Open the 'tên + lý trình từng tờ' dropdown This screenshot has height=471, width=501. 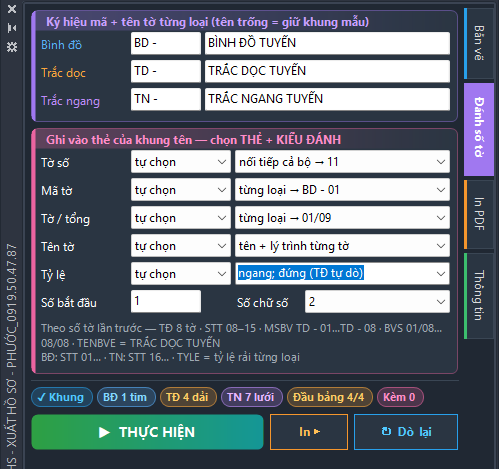[343, 246]
